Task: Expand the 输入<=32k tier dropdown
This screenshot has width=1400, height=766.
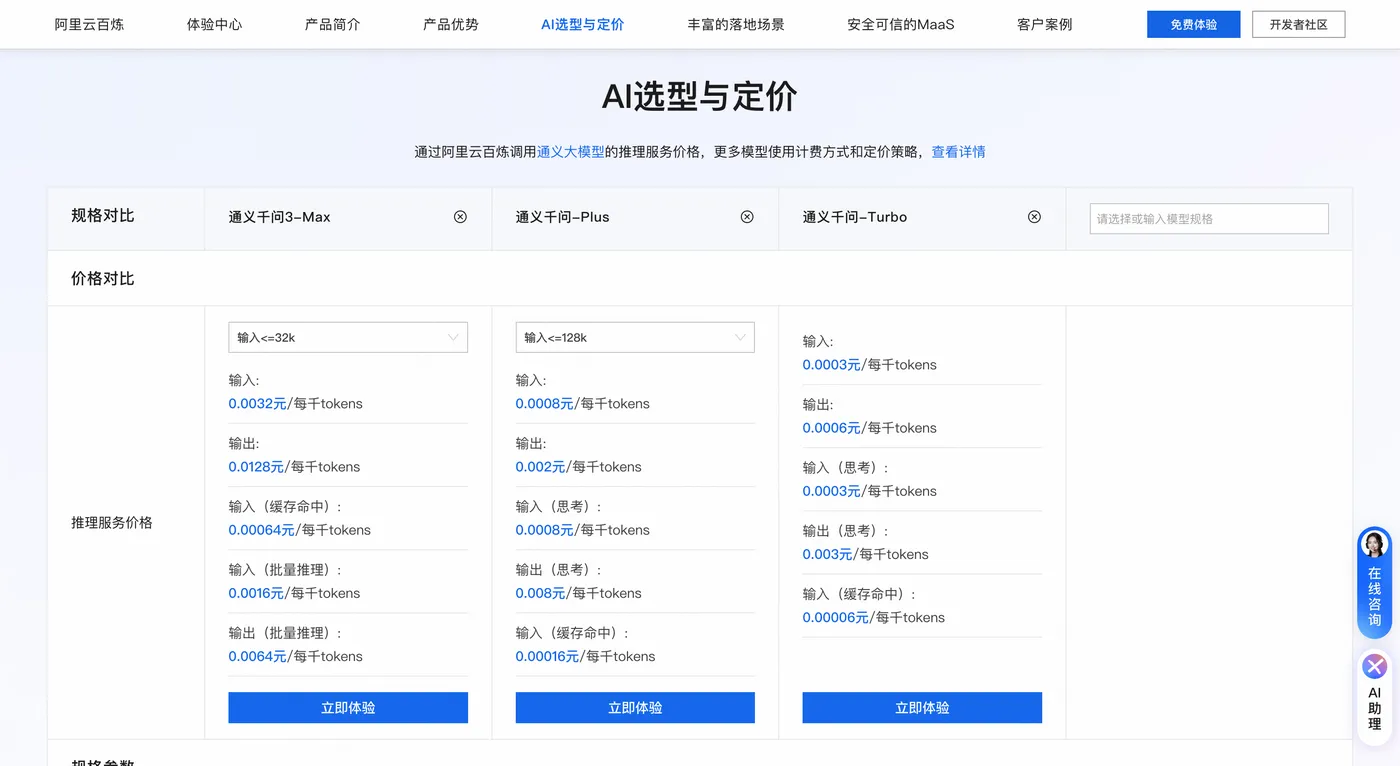Action: [348, 337]
